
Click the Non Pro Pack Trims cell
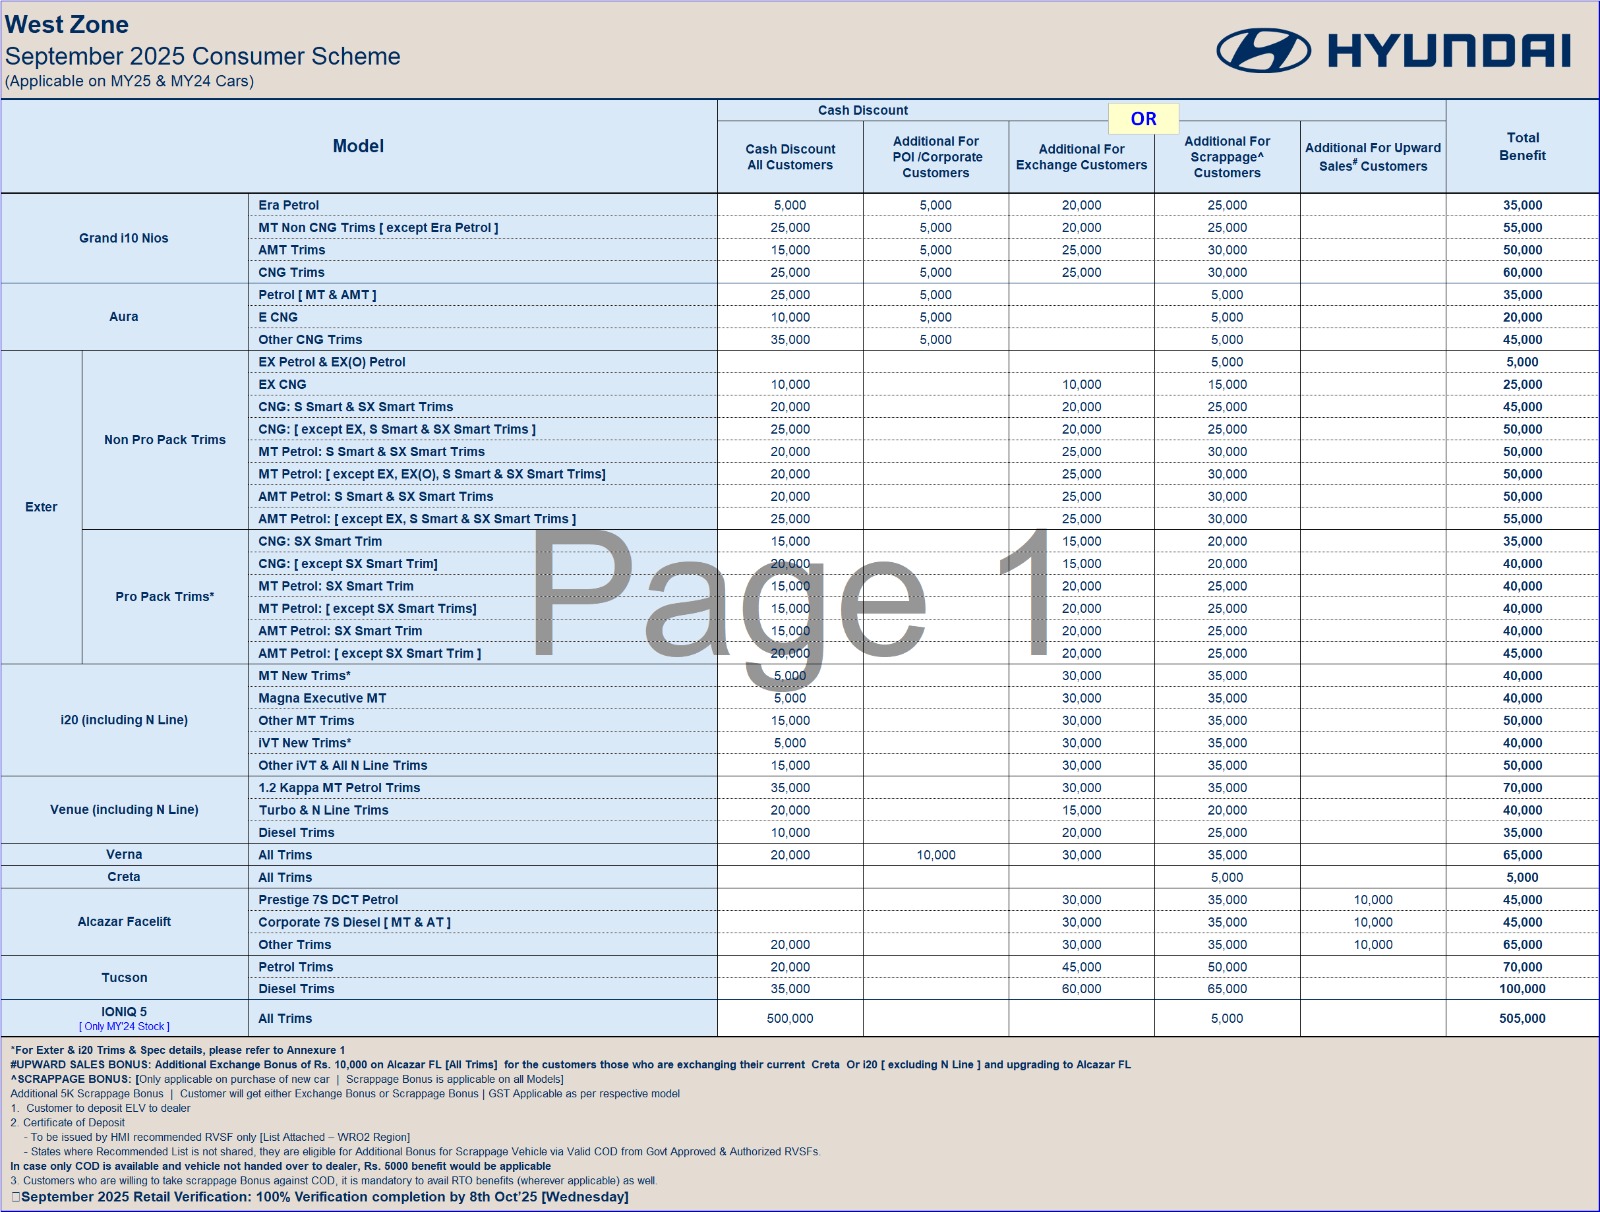coord(165,440)
